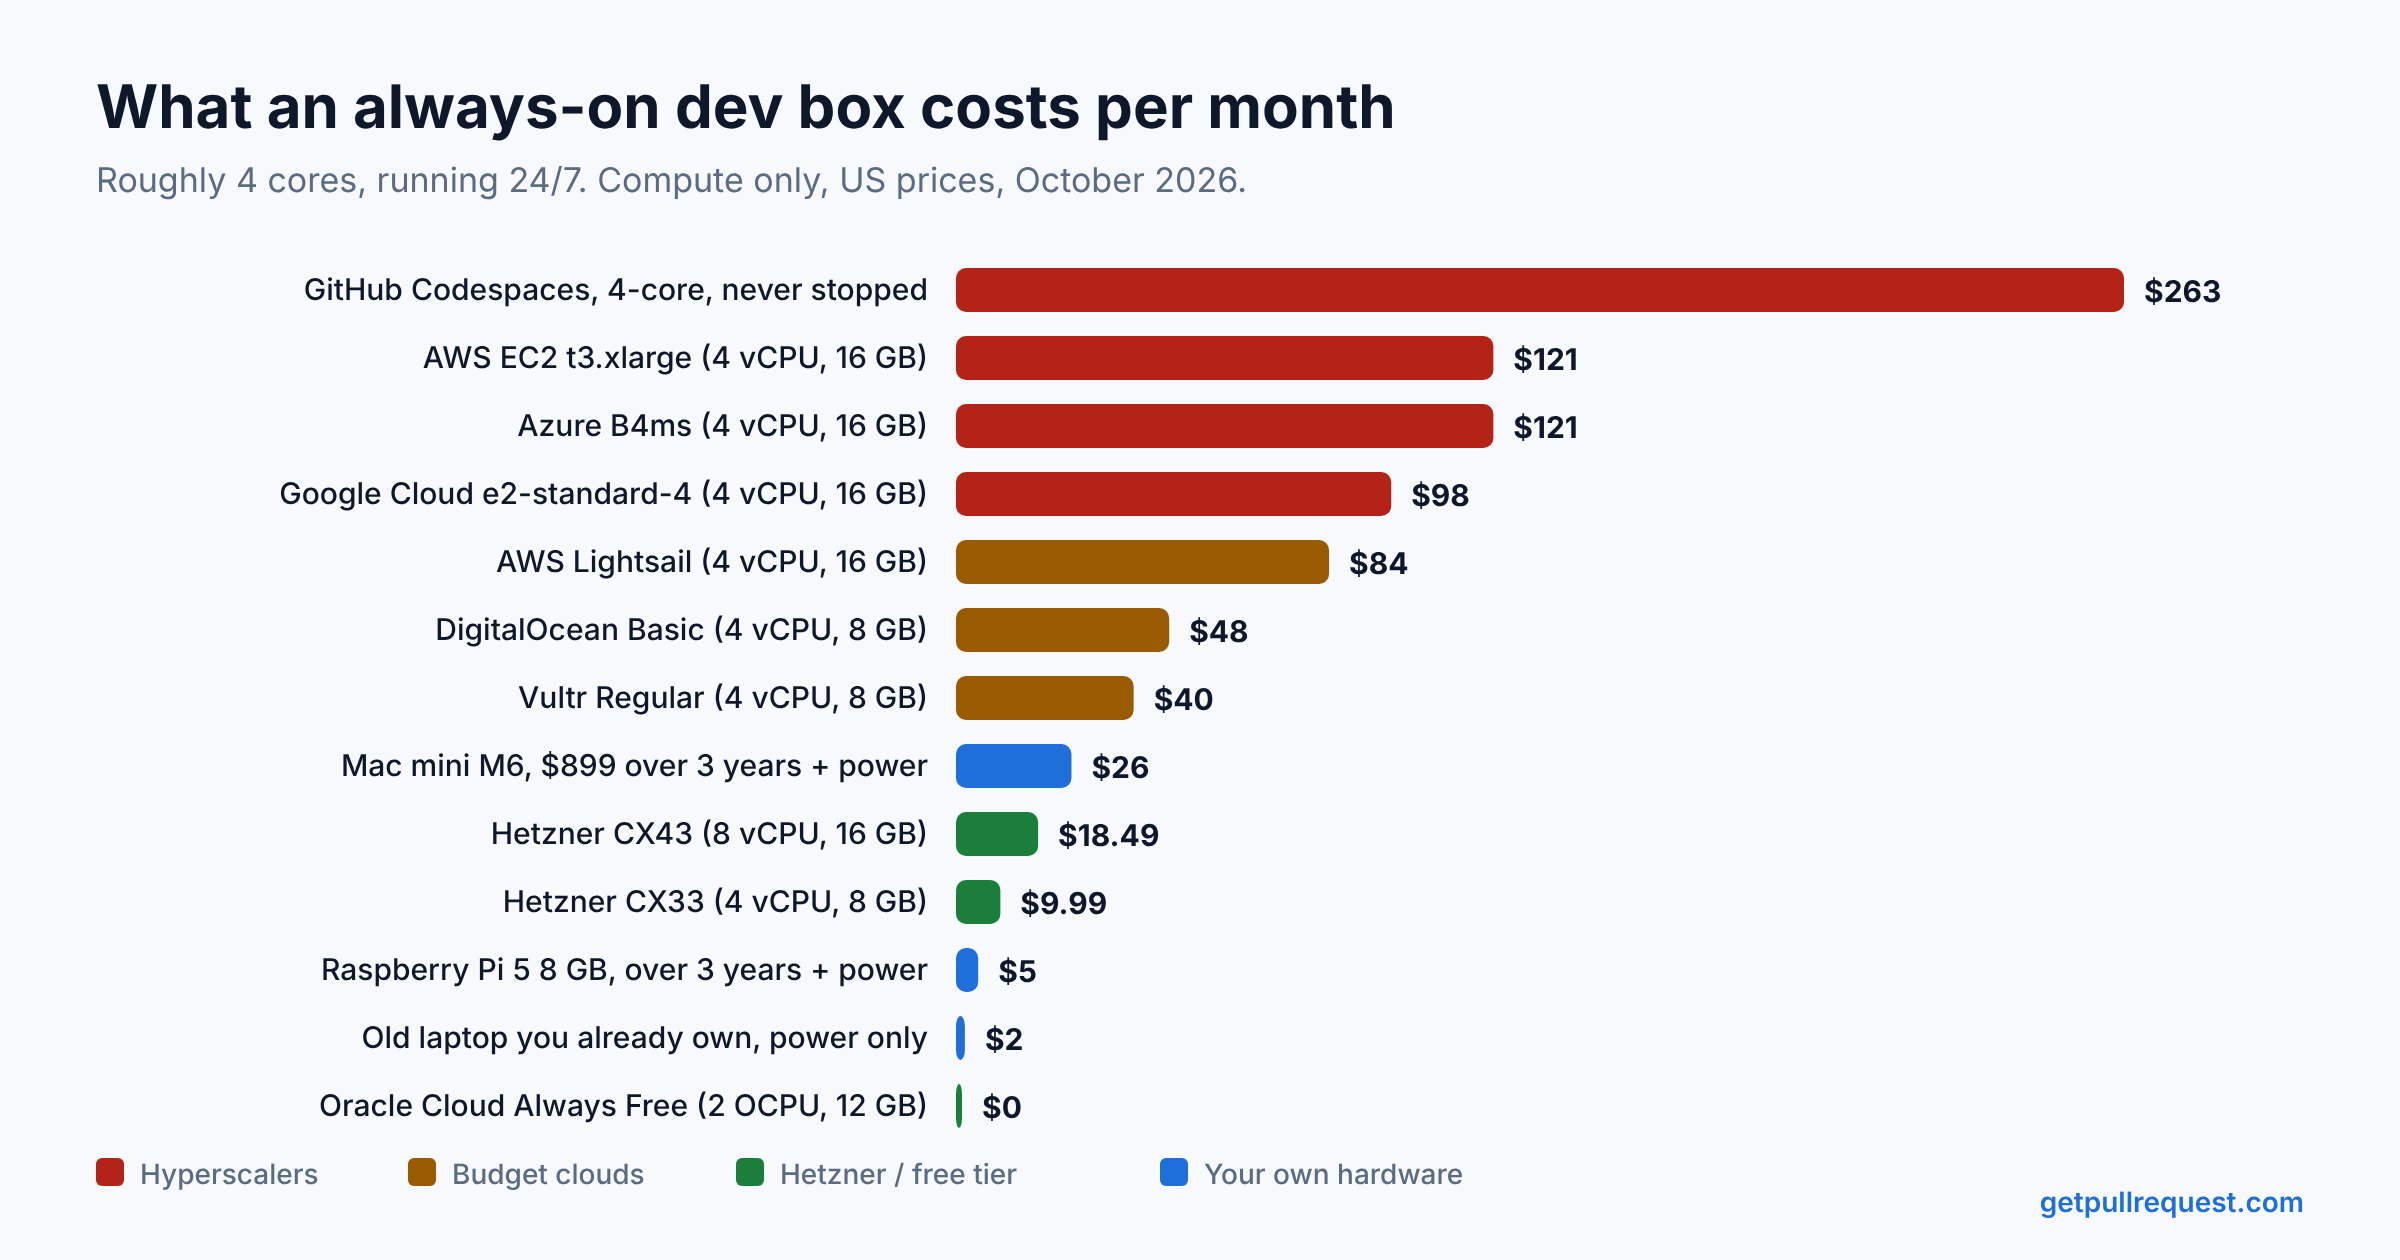This screenshot has width=2400, height=1260.
Task: Click the Hetzner CX43 bar
Action: tap(997, 834)
